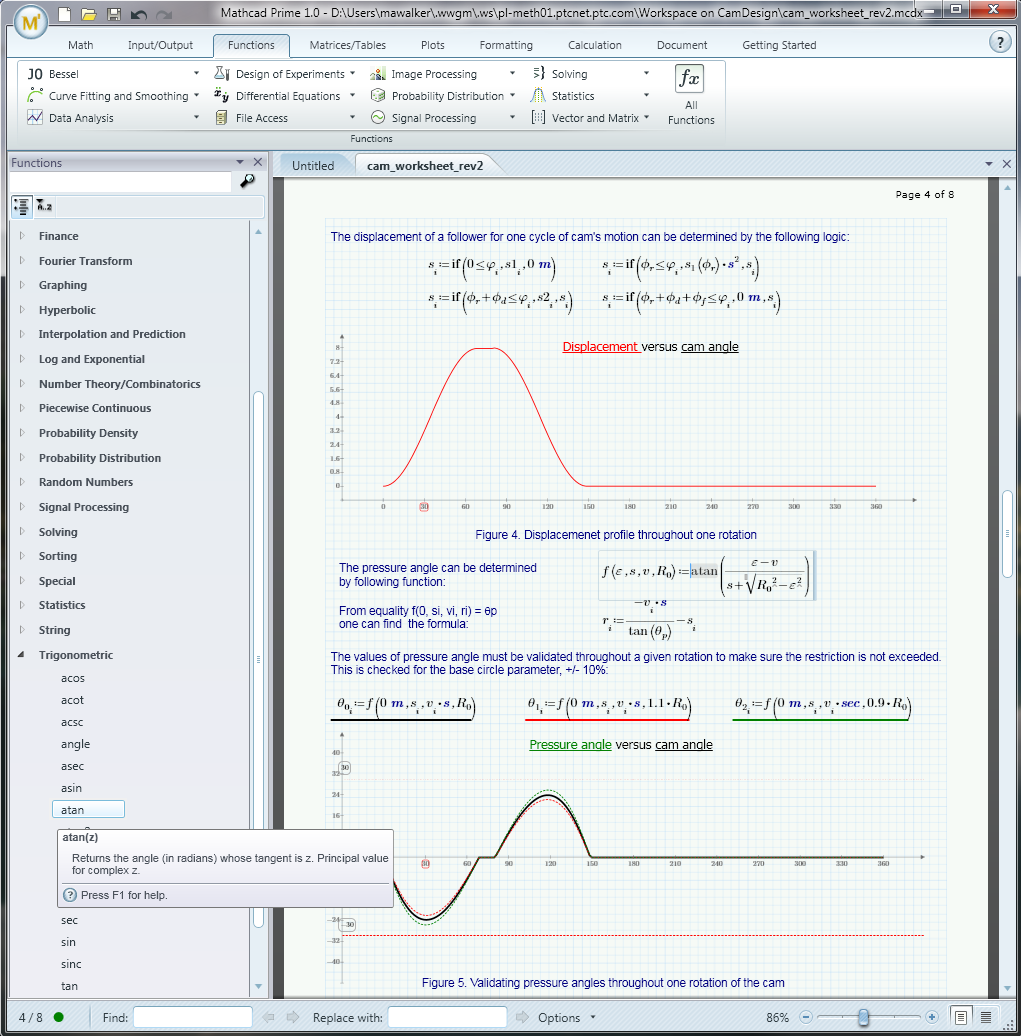The height and width of the screenshot is (1036, 1021).
Task: Switch to the Untitled worksheet tab
Action: tap(313, 165)
